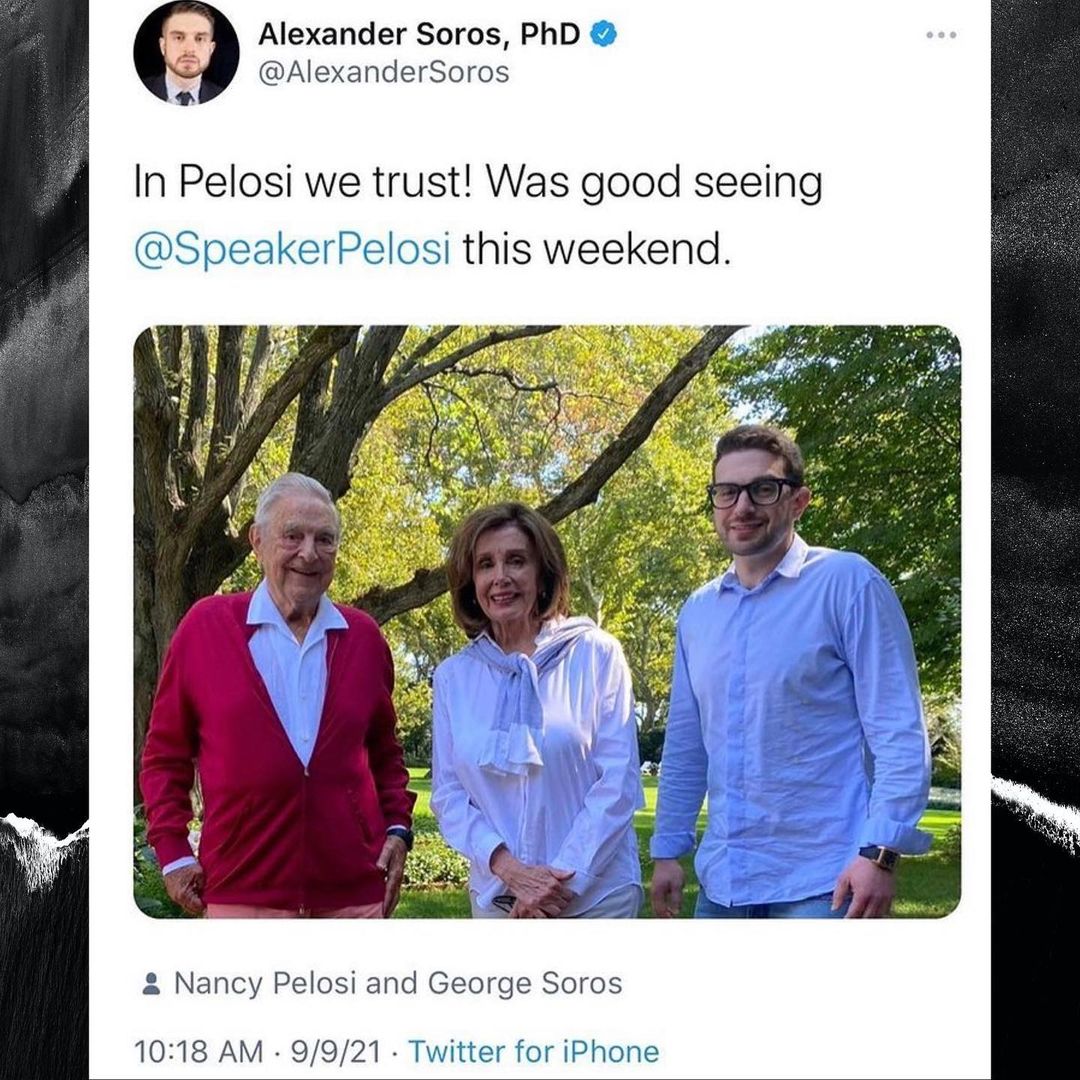Screen dimensions: 1080x1080
Task: Click the dark textured background left of tweet
Action: [44, 540]
